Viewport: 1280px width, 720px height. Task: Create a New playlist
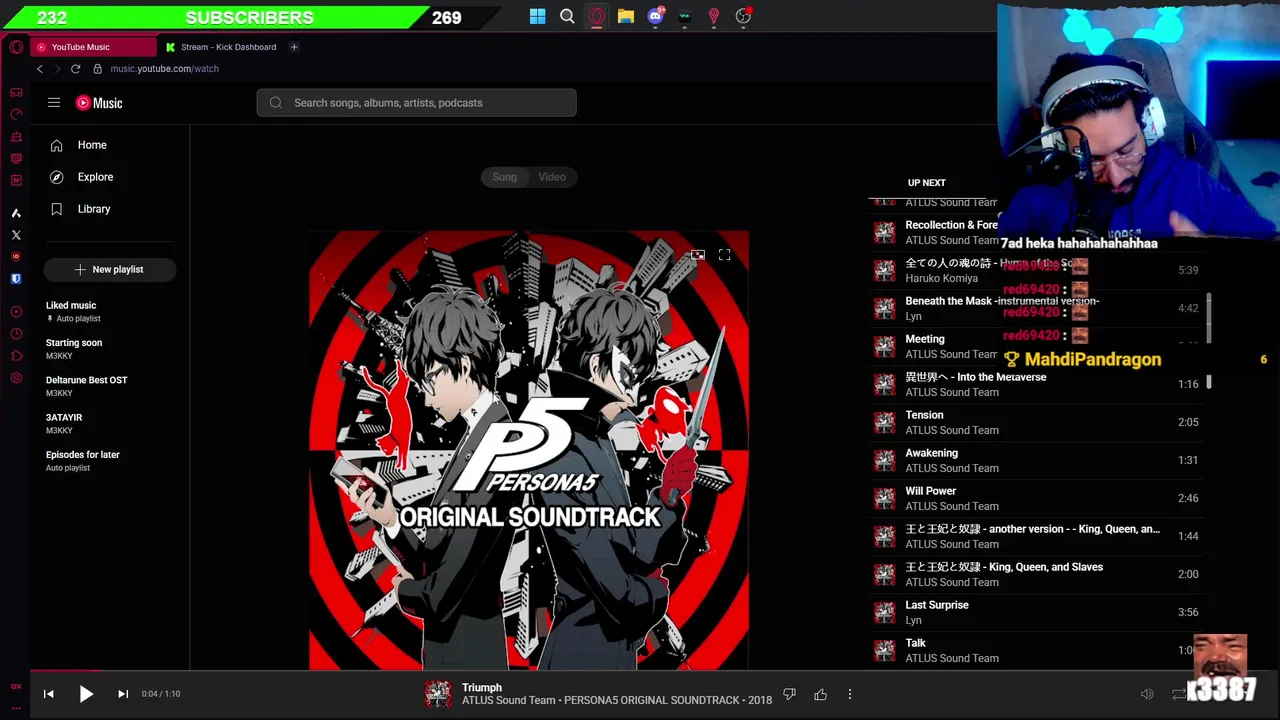(x=110, y=269)
